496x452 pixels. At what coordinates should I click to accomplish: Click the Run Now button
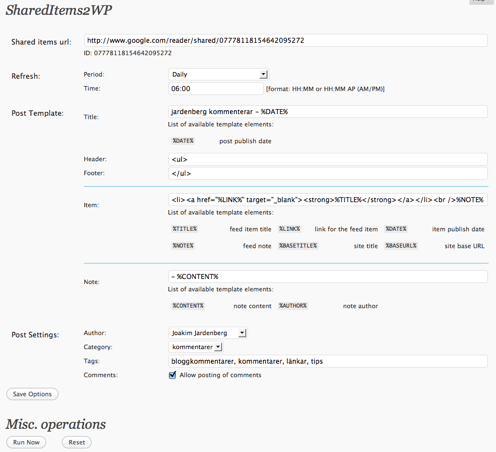click(26, 442)
